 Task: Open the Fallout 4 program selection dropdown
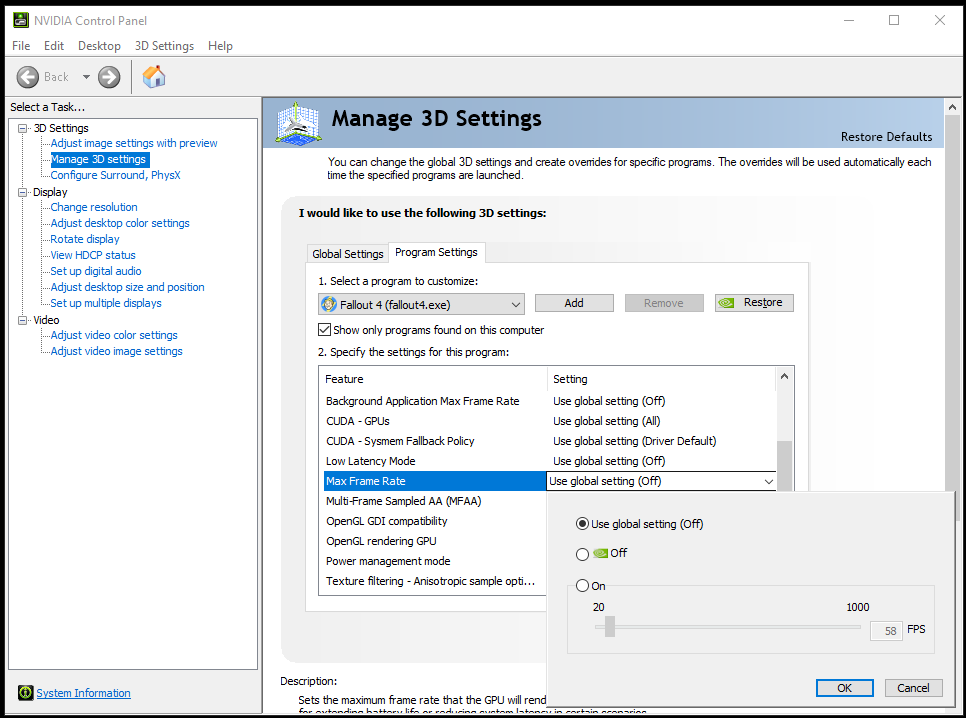[x=515, y=304]
